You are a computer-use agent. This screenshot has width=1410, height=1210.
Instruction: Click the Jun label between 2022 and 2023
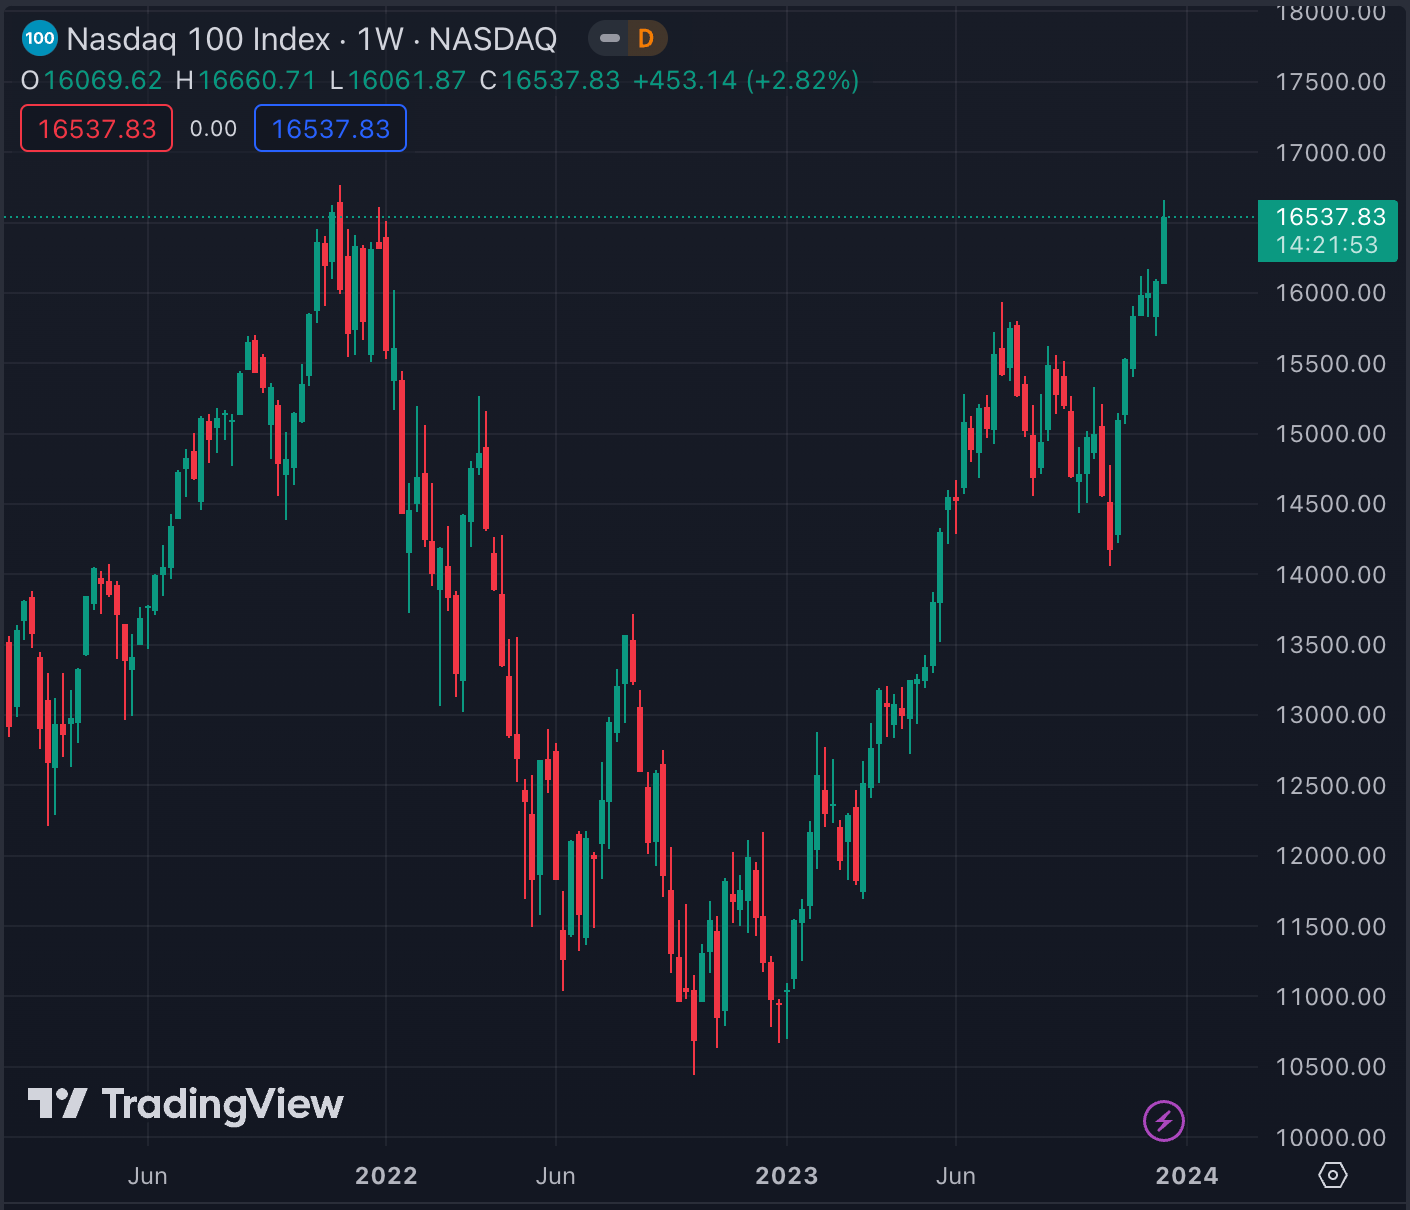pos(556,1176)
